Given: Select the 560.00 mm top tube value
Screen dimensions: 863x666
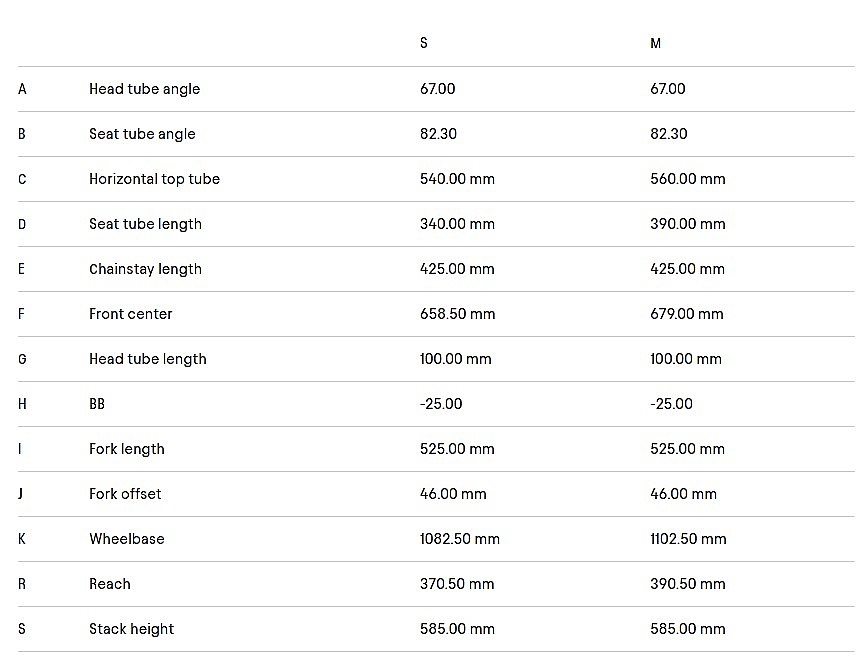Looking at the screenshot, I should click(687, 179).
